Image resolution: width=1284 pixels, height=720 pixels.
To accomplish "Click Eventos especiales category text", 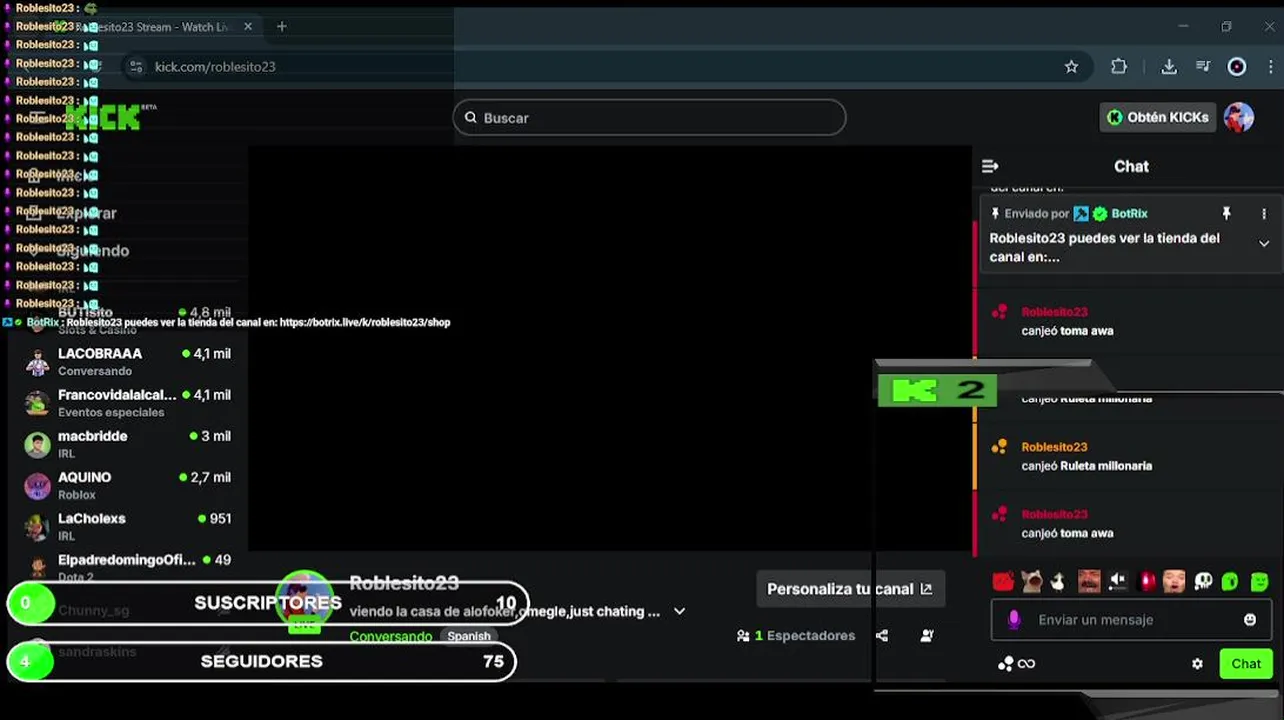I will 111,412.
